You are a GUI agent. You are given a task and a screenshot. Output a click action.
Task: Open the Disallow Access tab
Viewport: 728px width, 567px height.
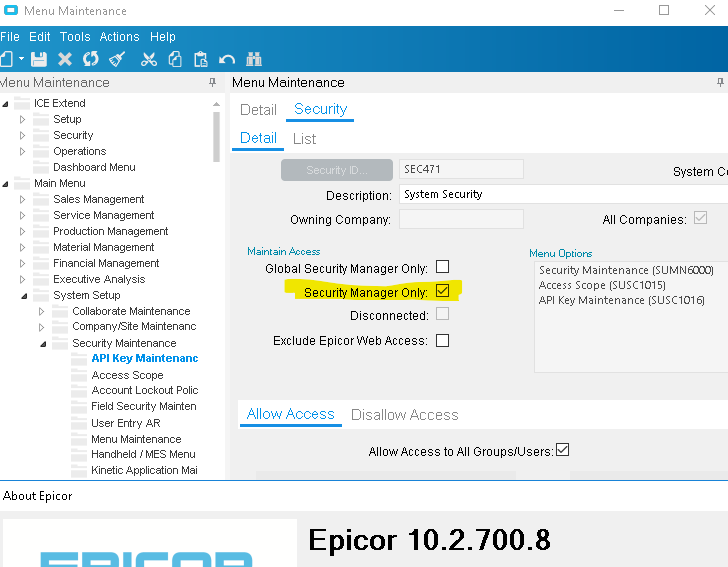pos(404,415)
